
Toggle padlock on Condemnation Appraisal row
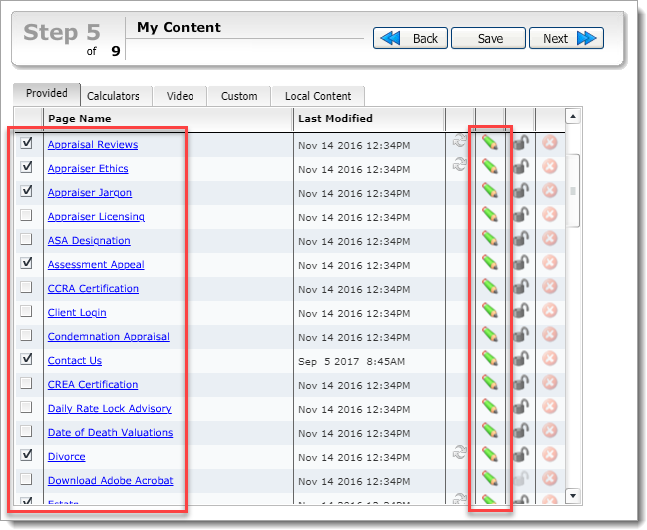coord(521,334)
